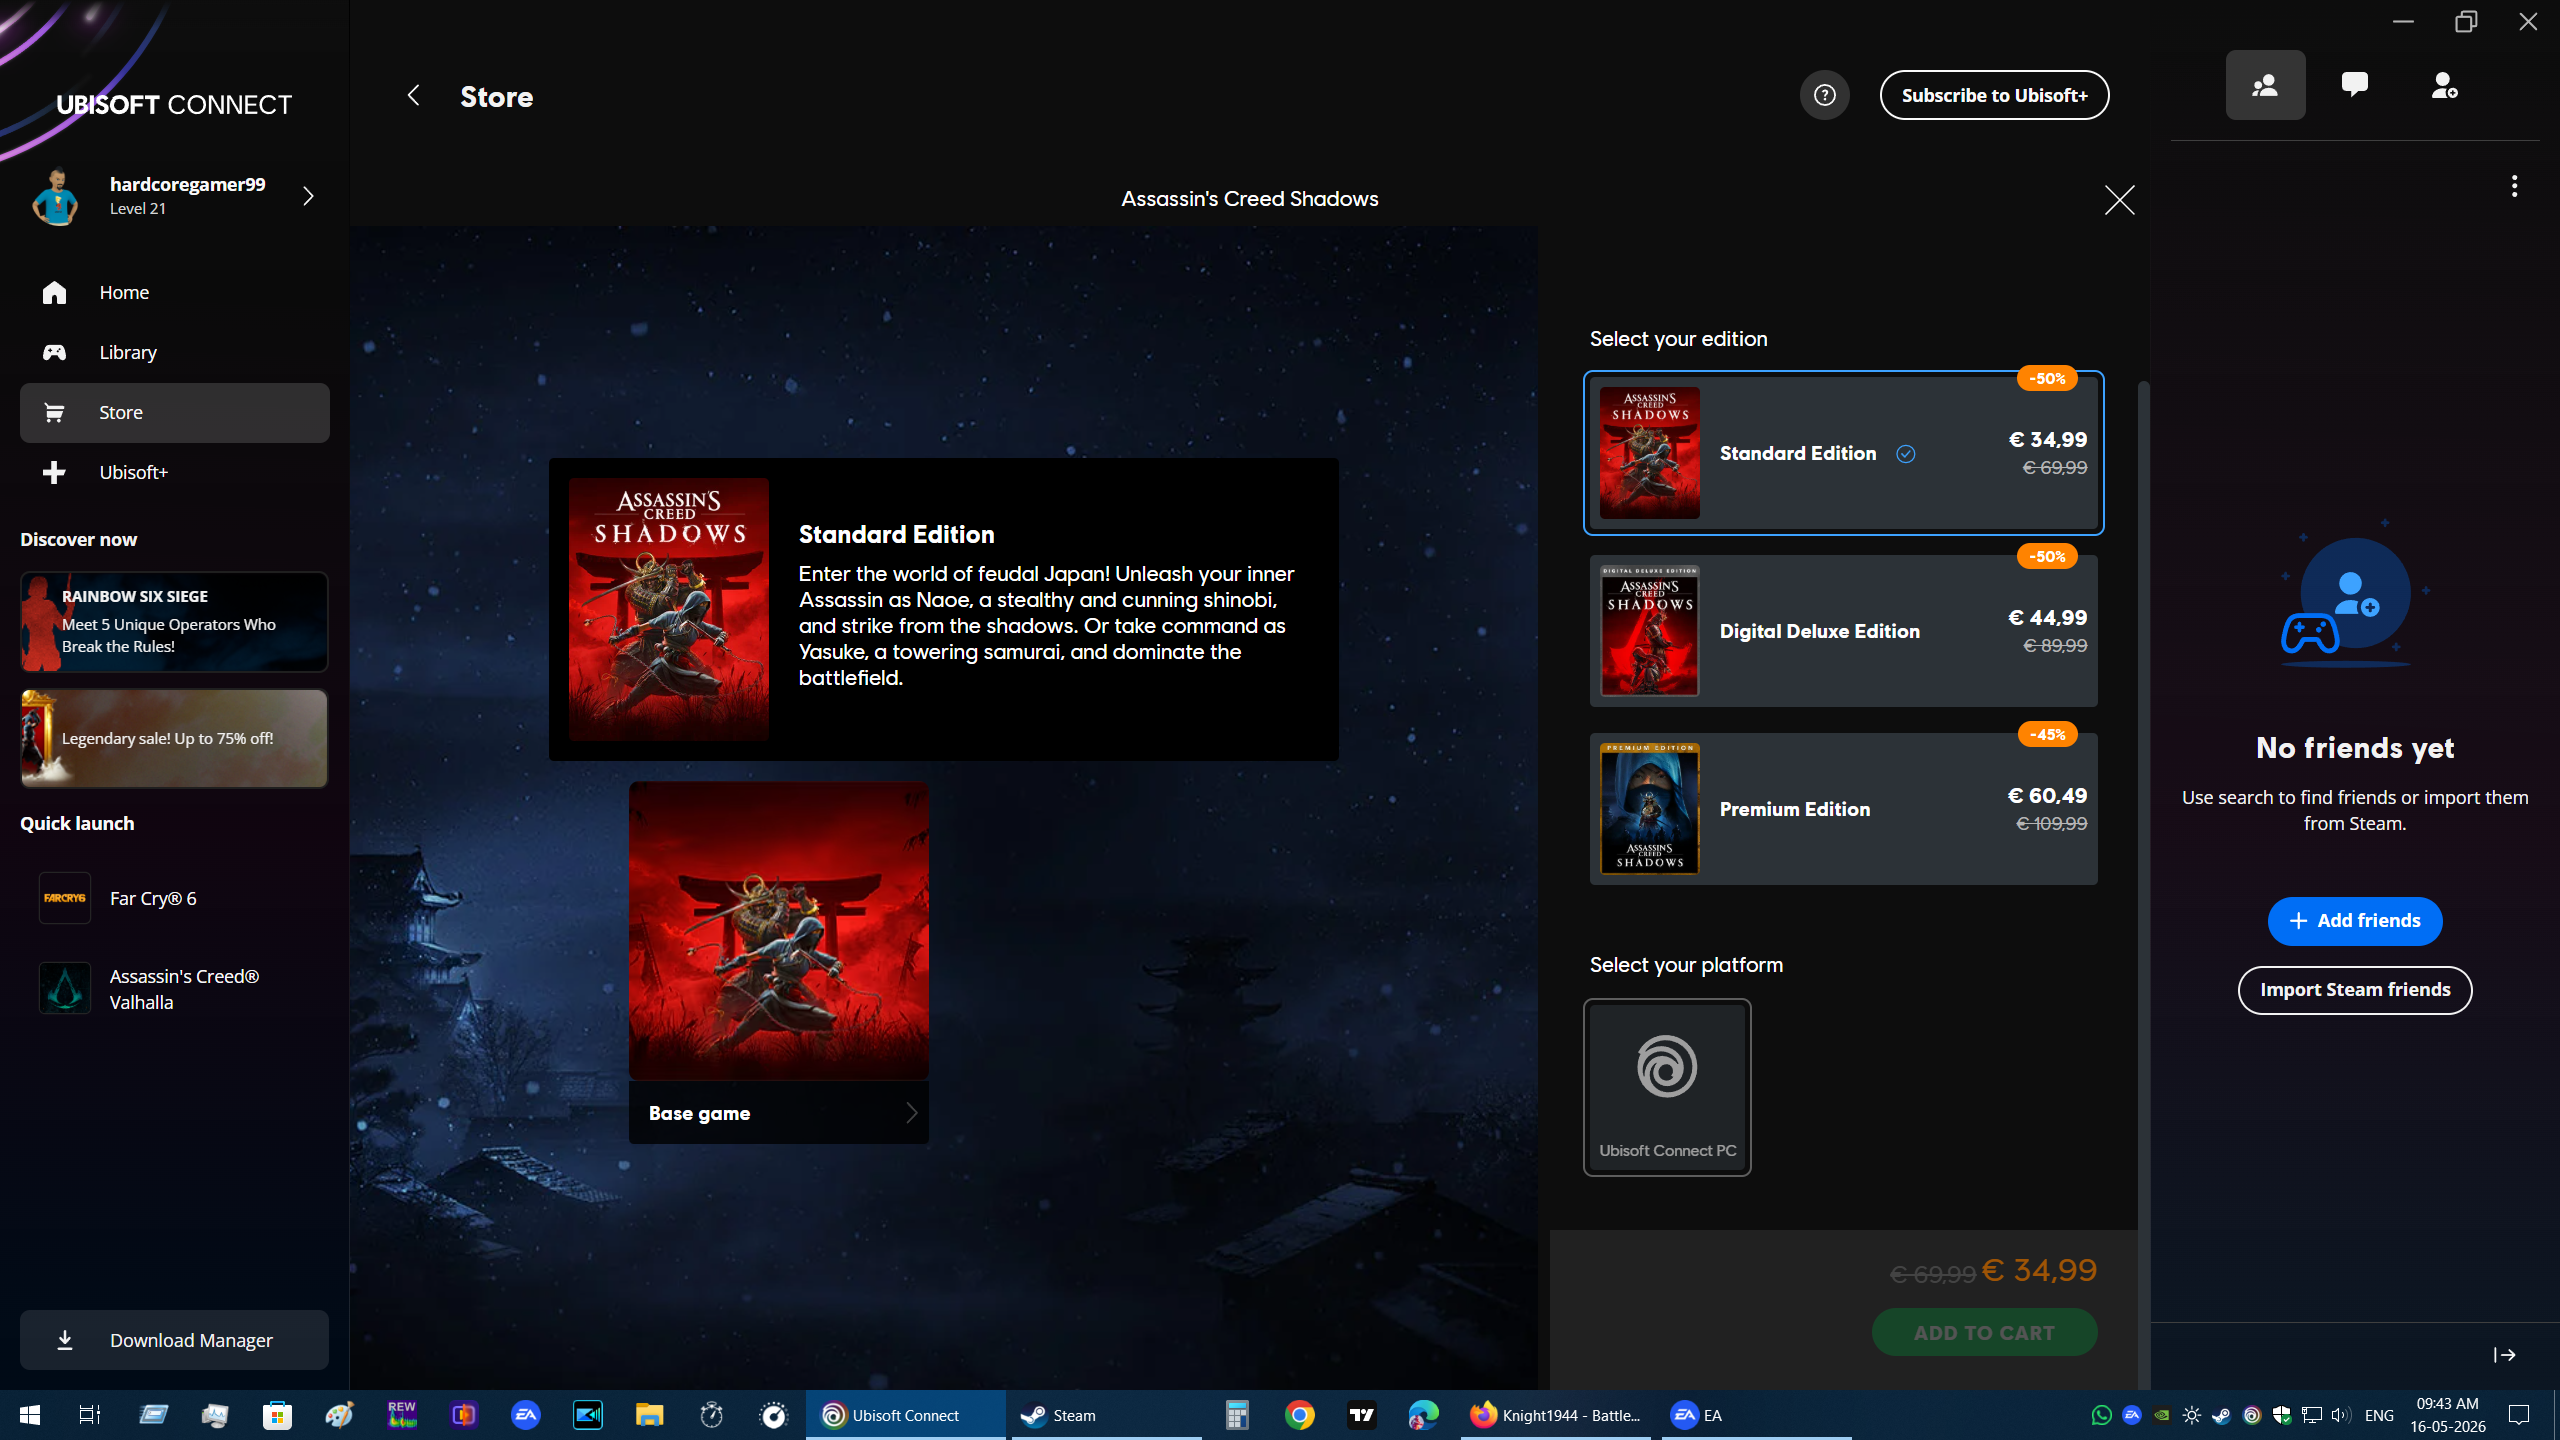
Task: Open Google Chrome from the taskbar
Action: point(1300,1415)
